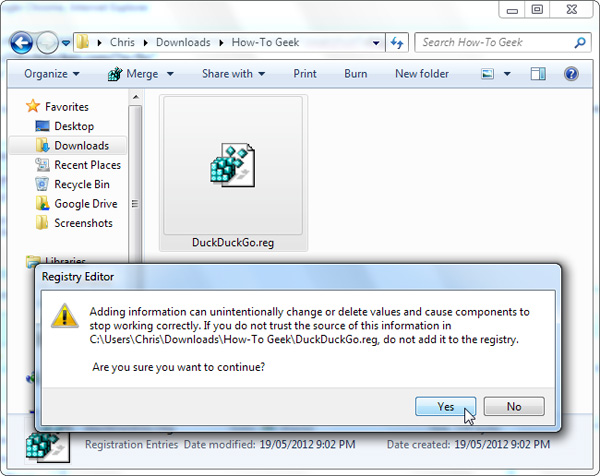The image size is (600, 476).
Task: Close the Explorer window
Action: pyautogui.click(x=572, y=10)
